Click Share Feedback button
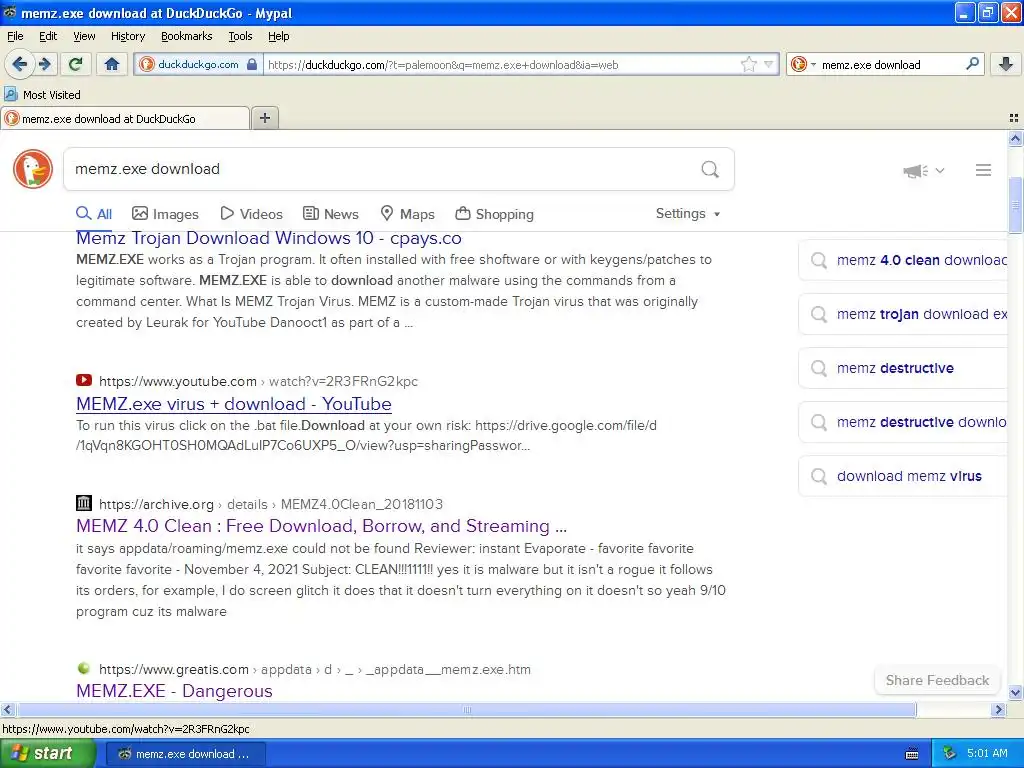 tap(937, 680)
